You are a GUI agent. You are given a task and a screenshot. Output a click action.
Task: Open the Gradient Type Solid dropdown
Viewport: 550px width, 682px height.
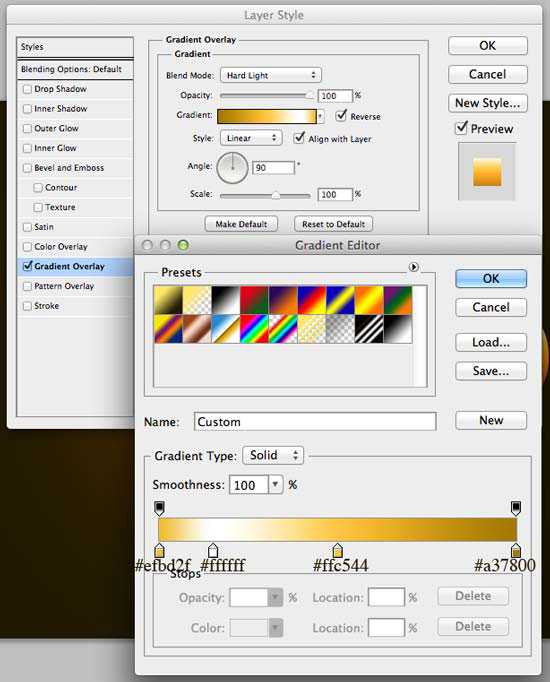[x=273, y=455]
